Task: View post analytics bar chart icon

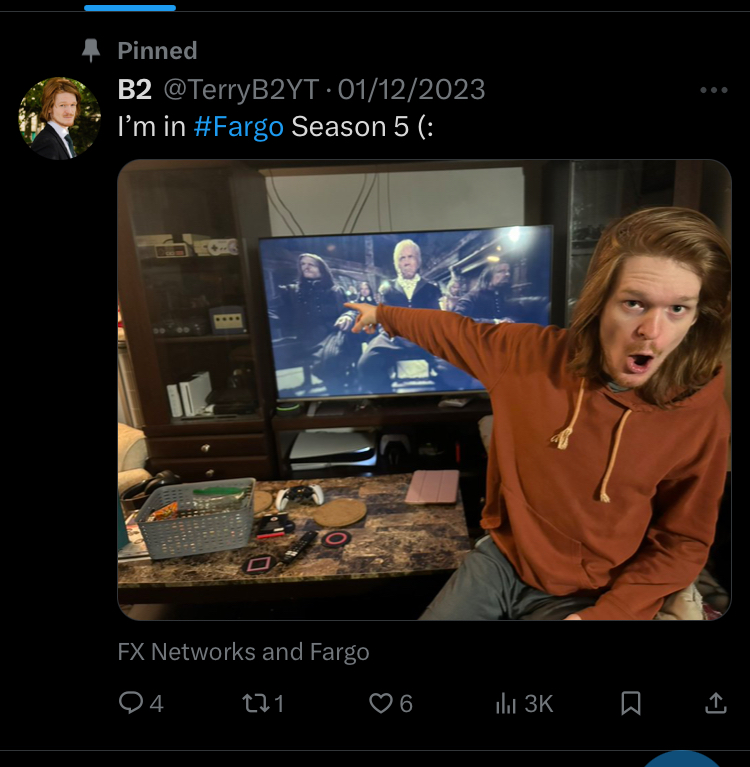Action: coord(506,703)
